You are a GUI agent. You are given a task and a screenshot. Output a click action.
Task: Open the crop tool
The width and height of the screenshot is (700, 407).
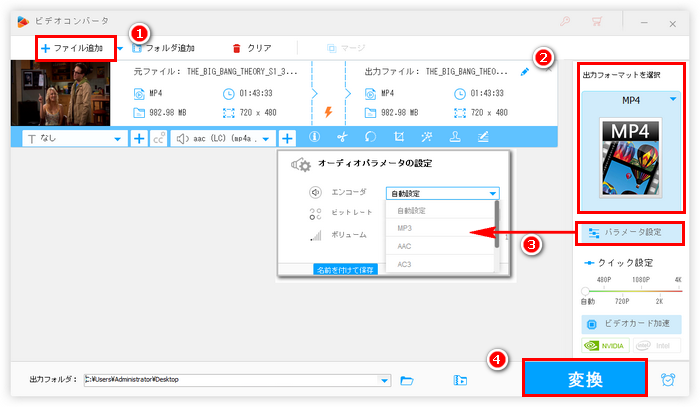(398, 138)
